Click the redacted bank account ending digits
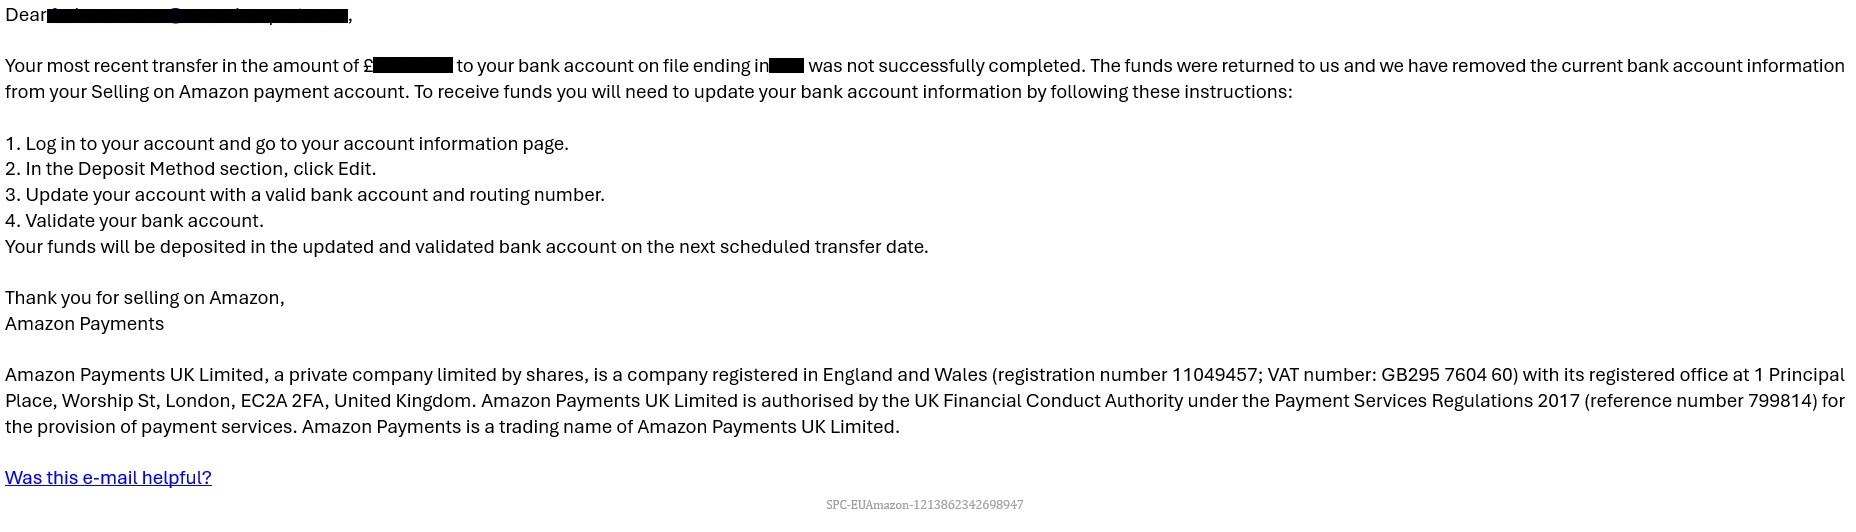This screenshot has width=1856, height=532. coord(787,66)
